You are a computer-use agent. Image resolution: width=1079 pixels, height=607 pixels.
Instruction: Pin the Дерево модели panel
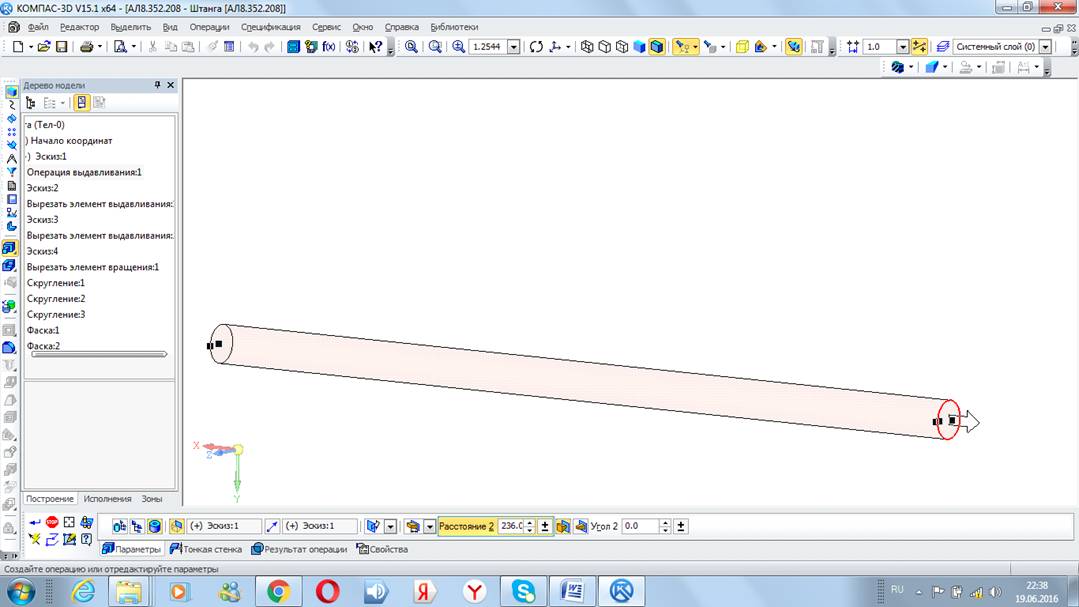(x=157, y=86)
